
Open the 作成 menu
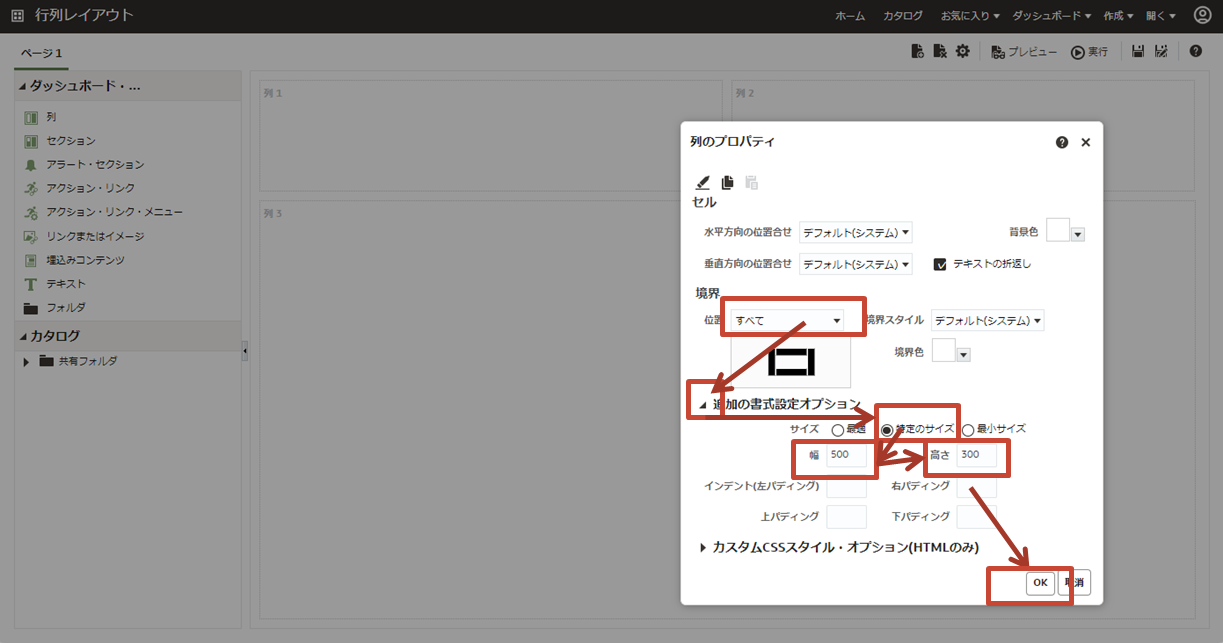pos(1119,16)
